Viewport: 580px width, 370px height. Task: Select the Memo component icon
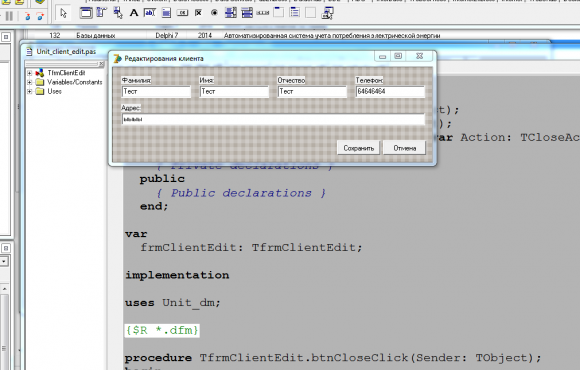(x=166, y=13)
